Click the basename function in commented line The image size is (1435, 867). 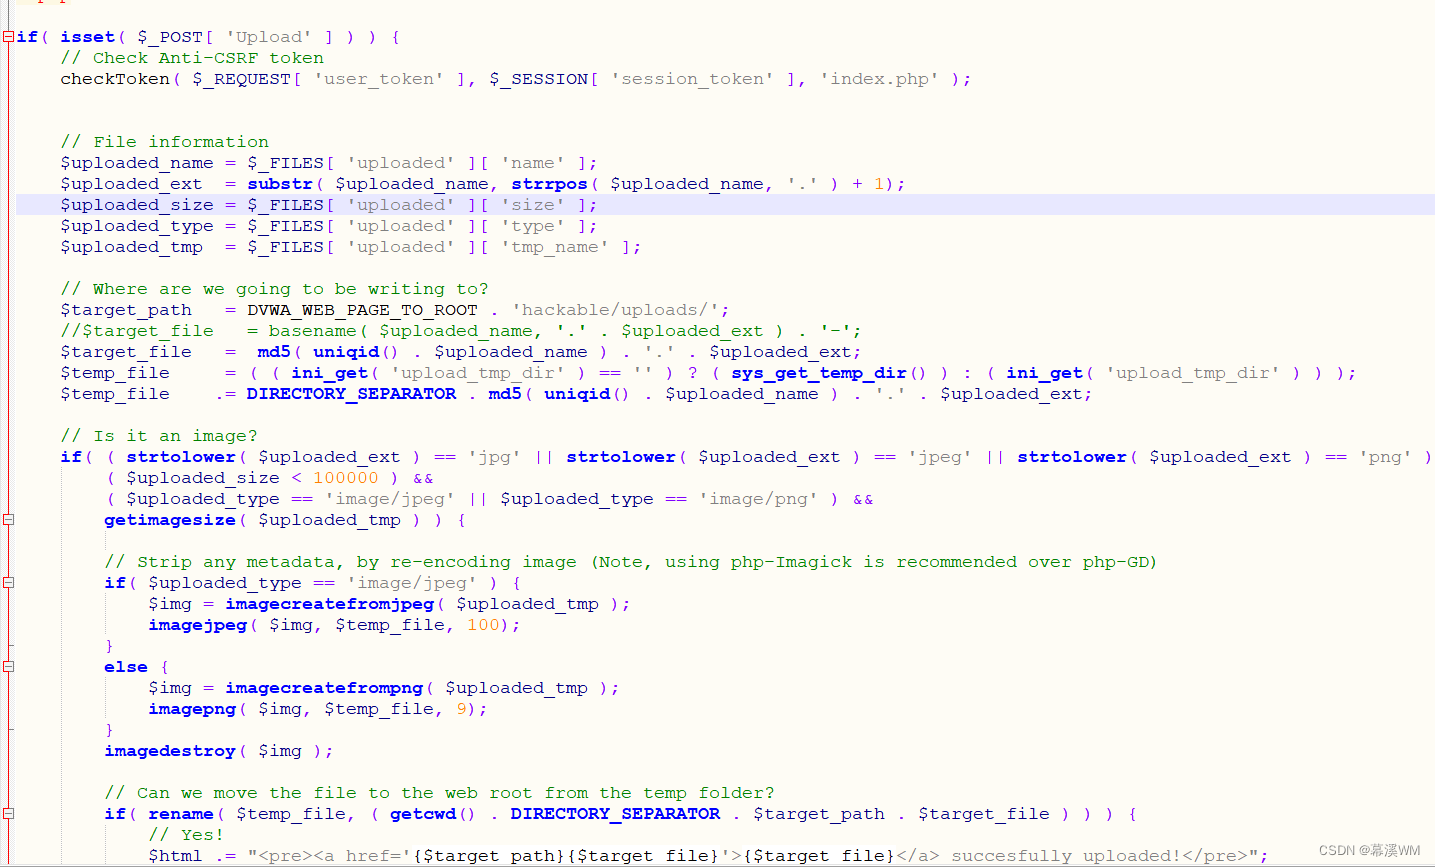pyautogui.click(x=312, y=331)
